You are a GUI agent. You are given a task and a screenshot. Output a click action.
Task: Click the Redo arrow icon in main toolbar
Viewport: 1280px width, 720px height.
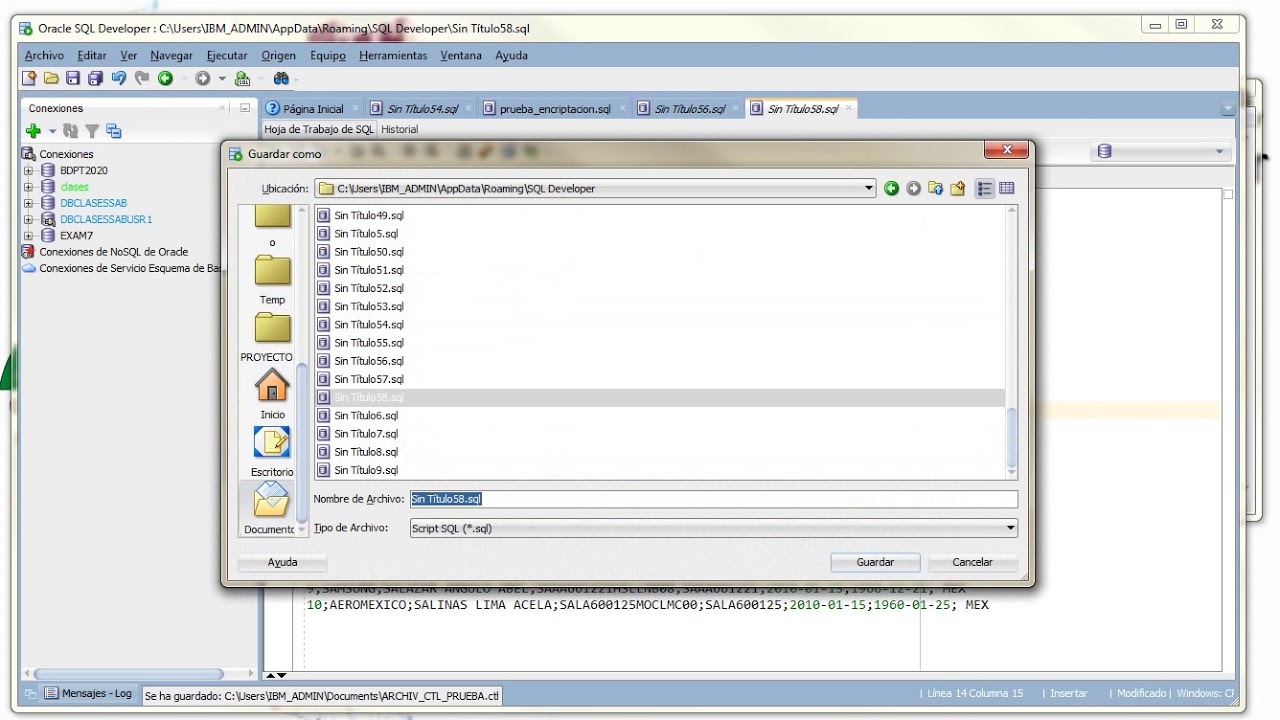coord(142,78)
